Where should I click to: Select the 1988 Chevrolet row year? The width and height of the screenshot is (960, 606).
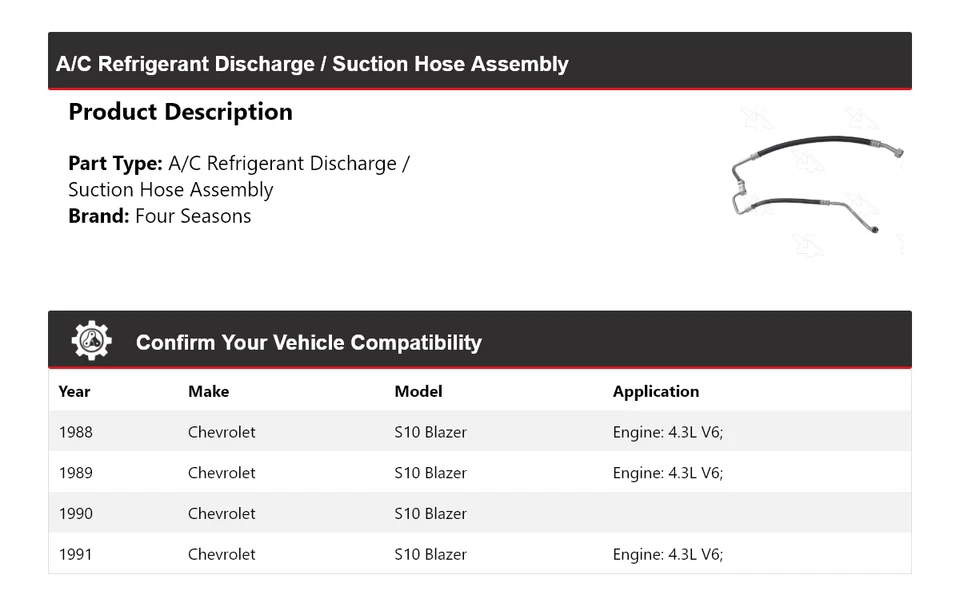point(75,432)
